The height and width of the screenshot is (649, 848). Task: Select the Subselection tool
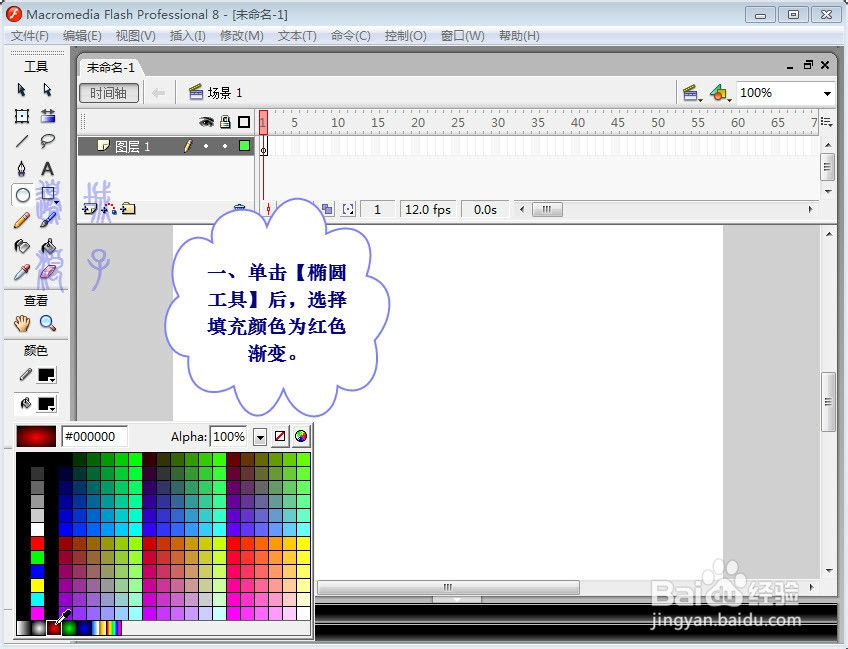(48, 89)
